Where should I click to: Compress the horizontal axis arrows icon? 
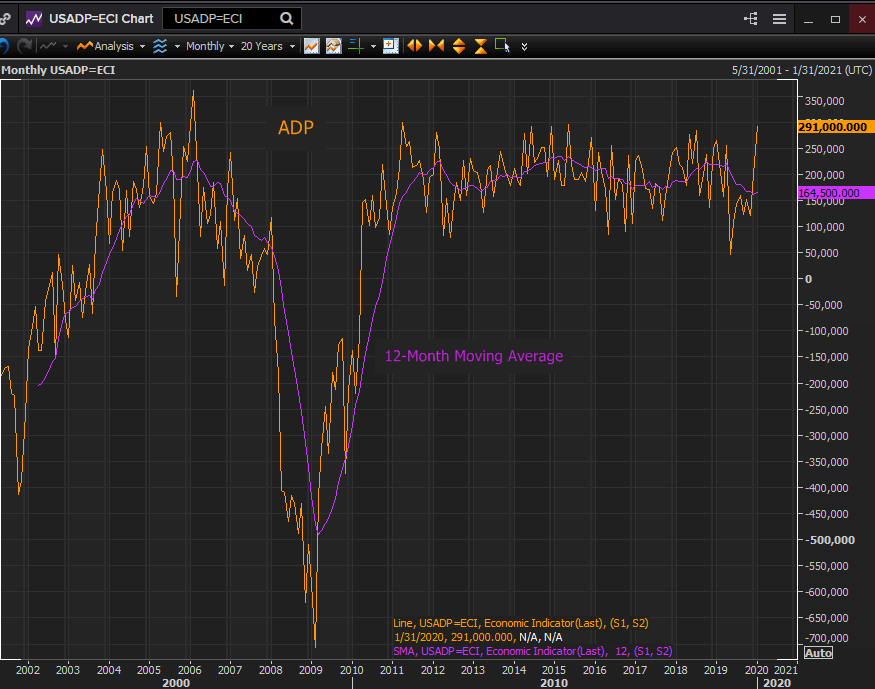pyautogui.click(x=436, y=46)
